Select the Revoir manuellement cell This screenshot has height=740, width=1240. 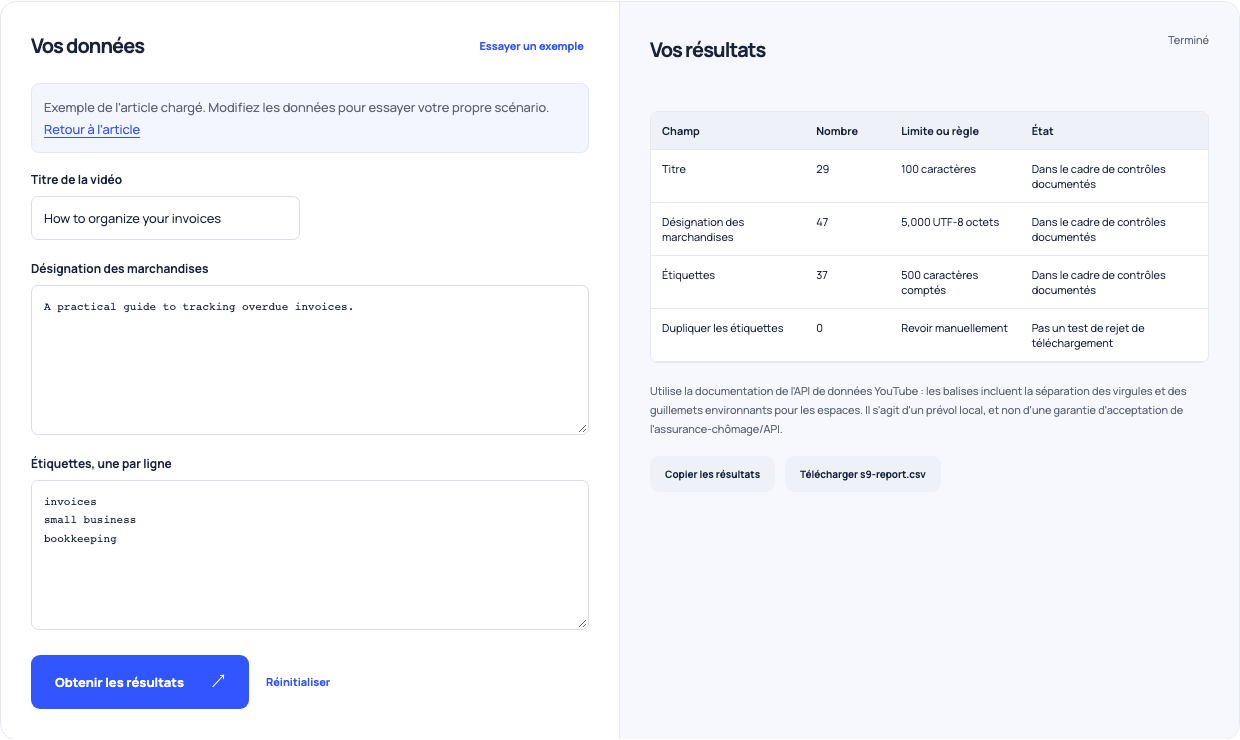pos(954,328)
